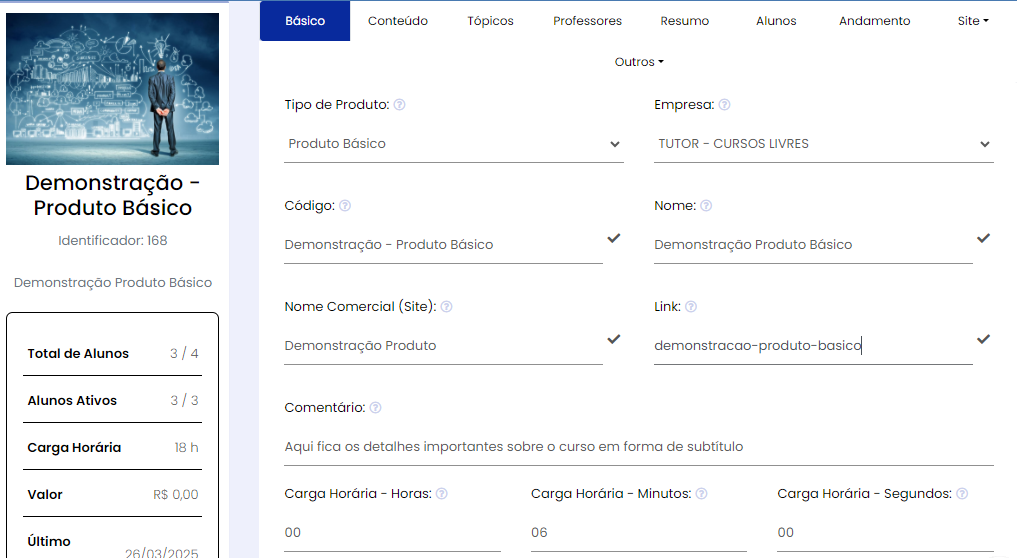Expand the Outros dropdown menu
Viewport: 1017px width, 558px height.
[x=639, y=62]
